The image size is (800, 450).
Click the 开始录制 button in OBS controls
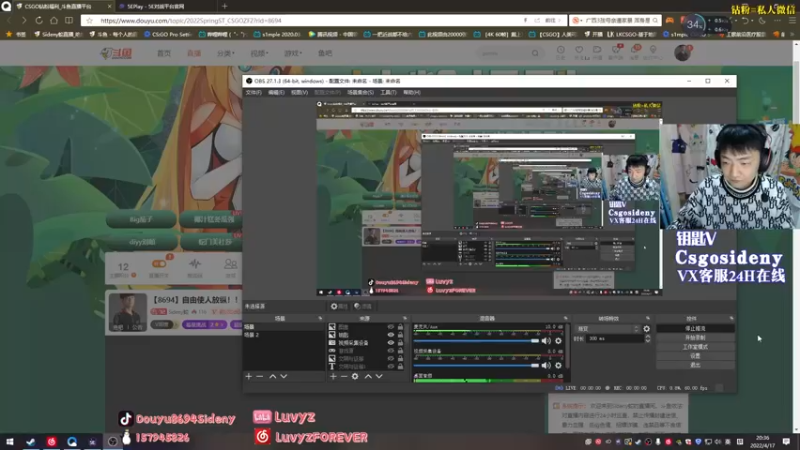tap(695, 338)
